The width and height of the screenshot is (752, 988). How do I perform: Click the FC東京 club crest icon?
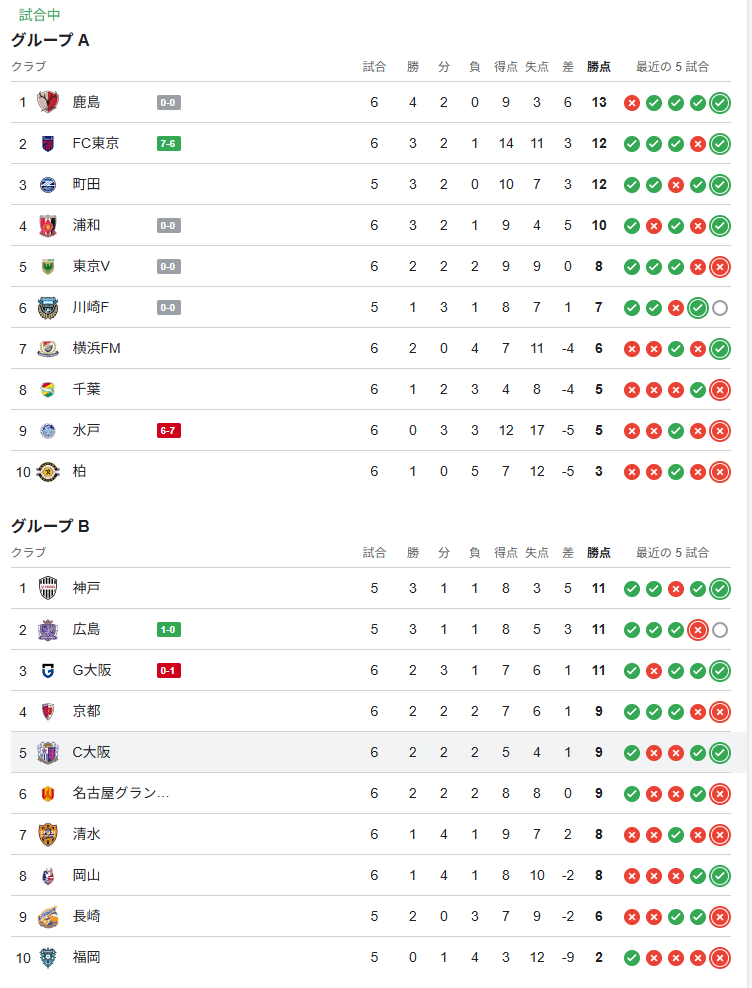pyautogui.click(x=48, y=143)
